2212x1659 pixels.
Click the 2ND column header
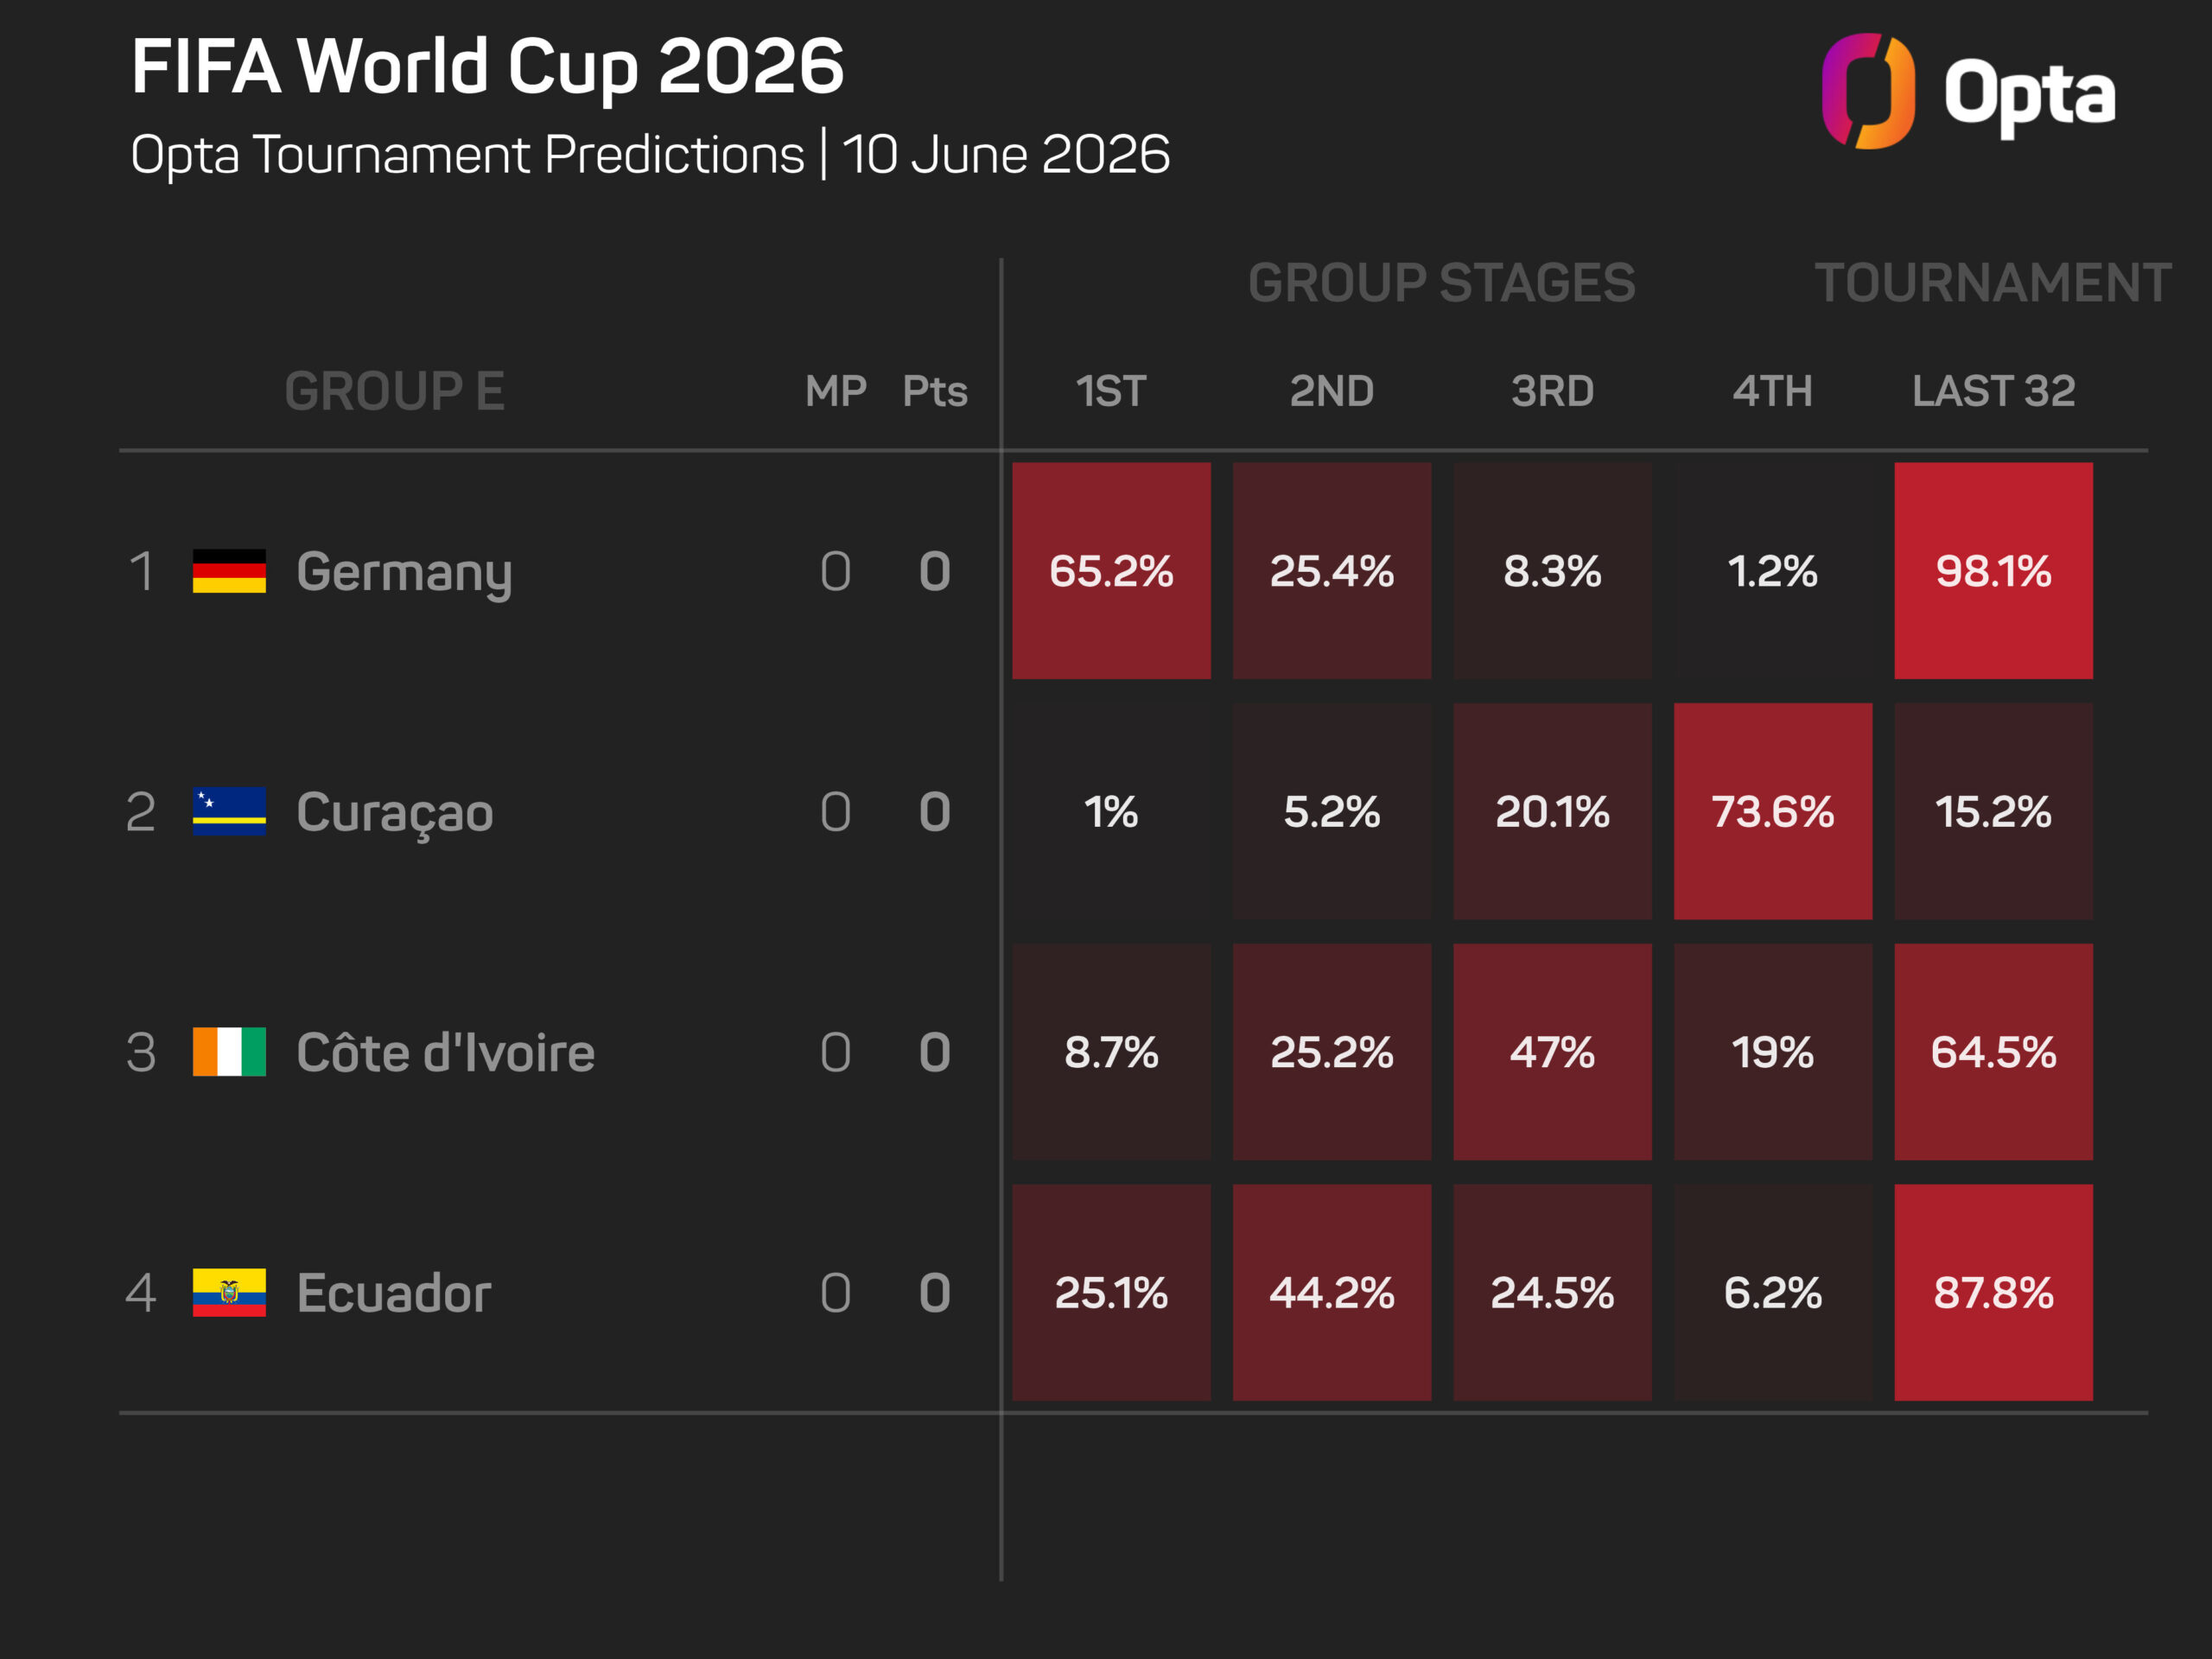(x=1332, y=391)
